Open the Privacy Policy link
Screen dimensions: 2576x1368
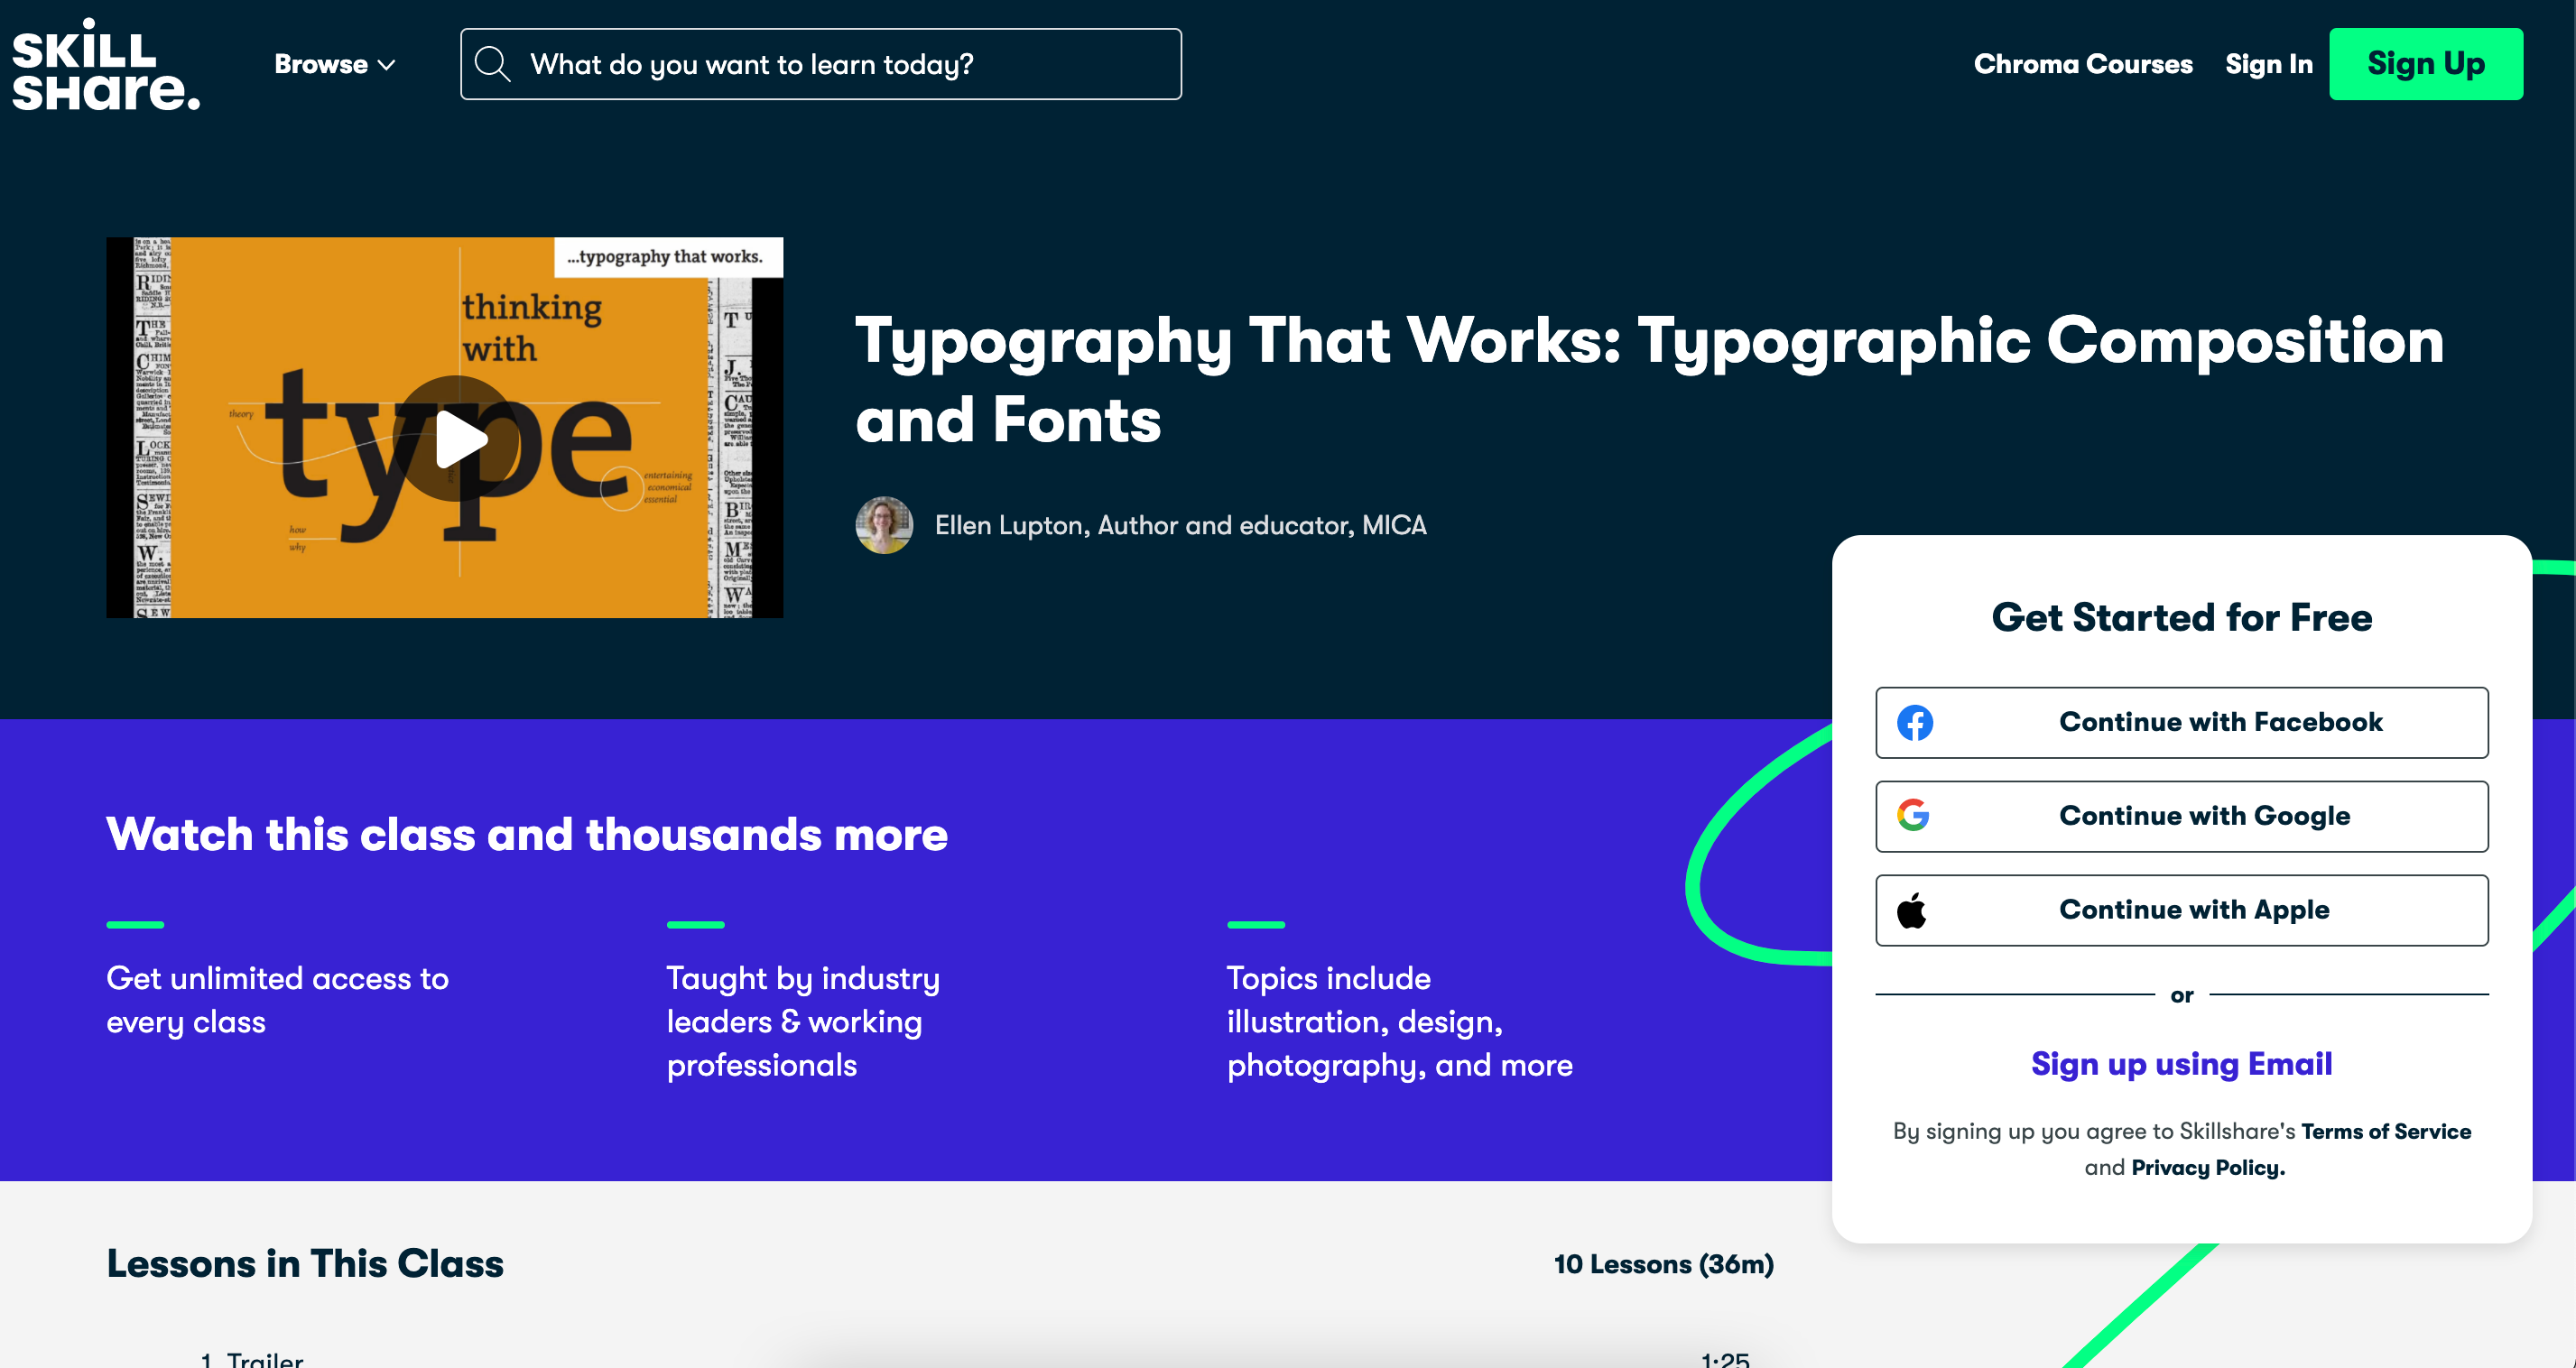(x=2207, y=1167)
